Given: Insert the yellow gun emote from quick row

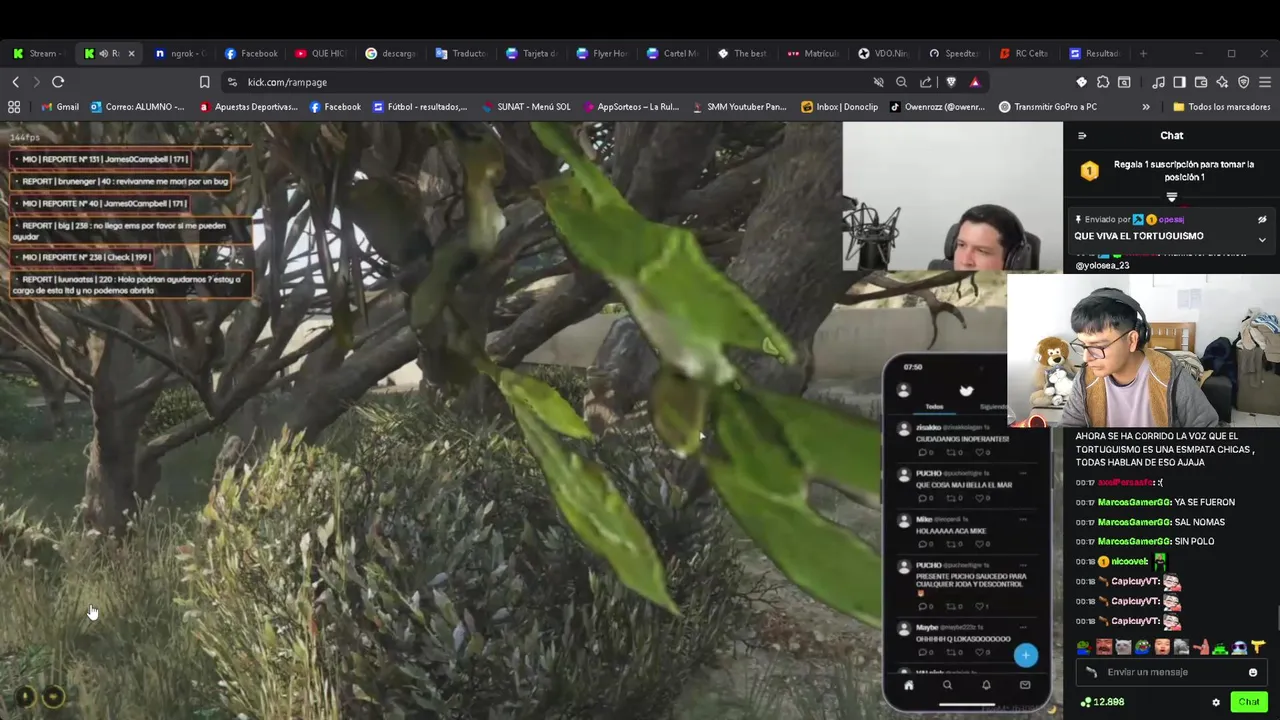Looking at the screenshot, I should point(1258,647).
